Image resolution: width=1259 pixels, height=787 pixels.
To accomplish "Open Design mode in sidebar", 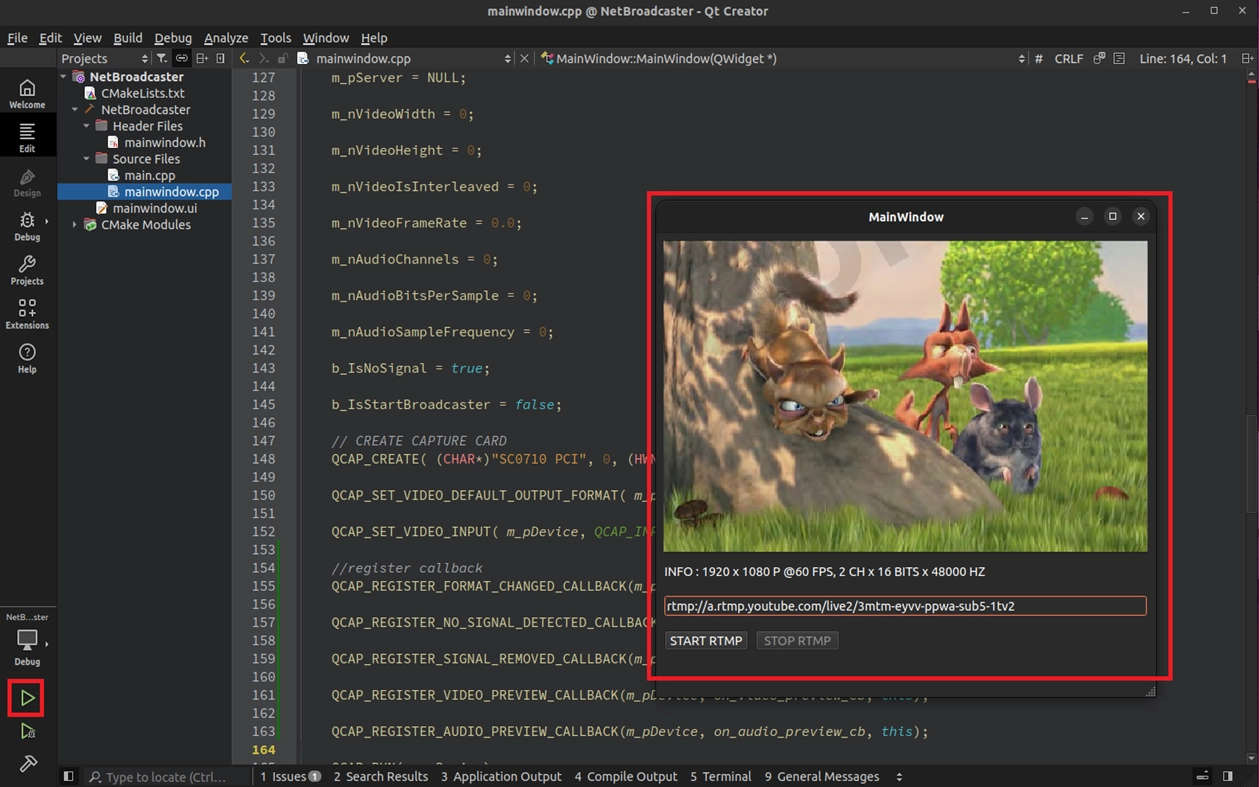I will [x=27, y=182].
